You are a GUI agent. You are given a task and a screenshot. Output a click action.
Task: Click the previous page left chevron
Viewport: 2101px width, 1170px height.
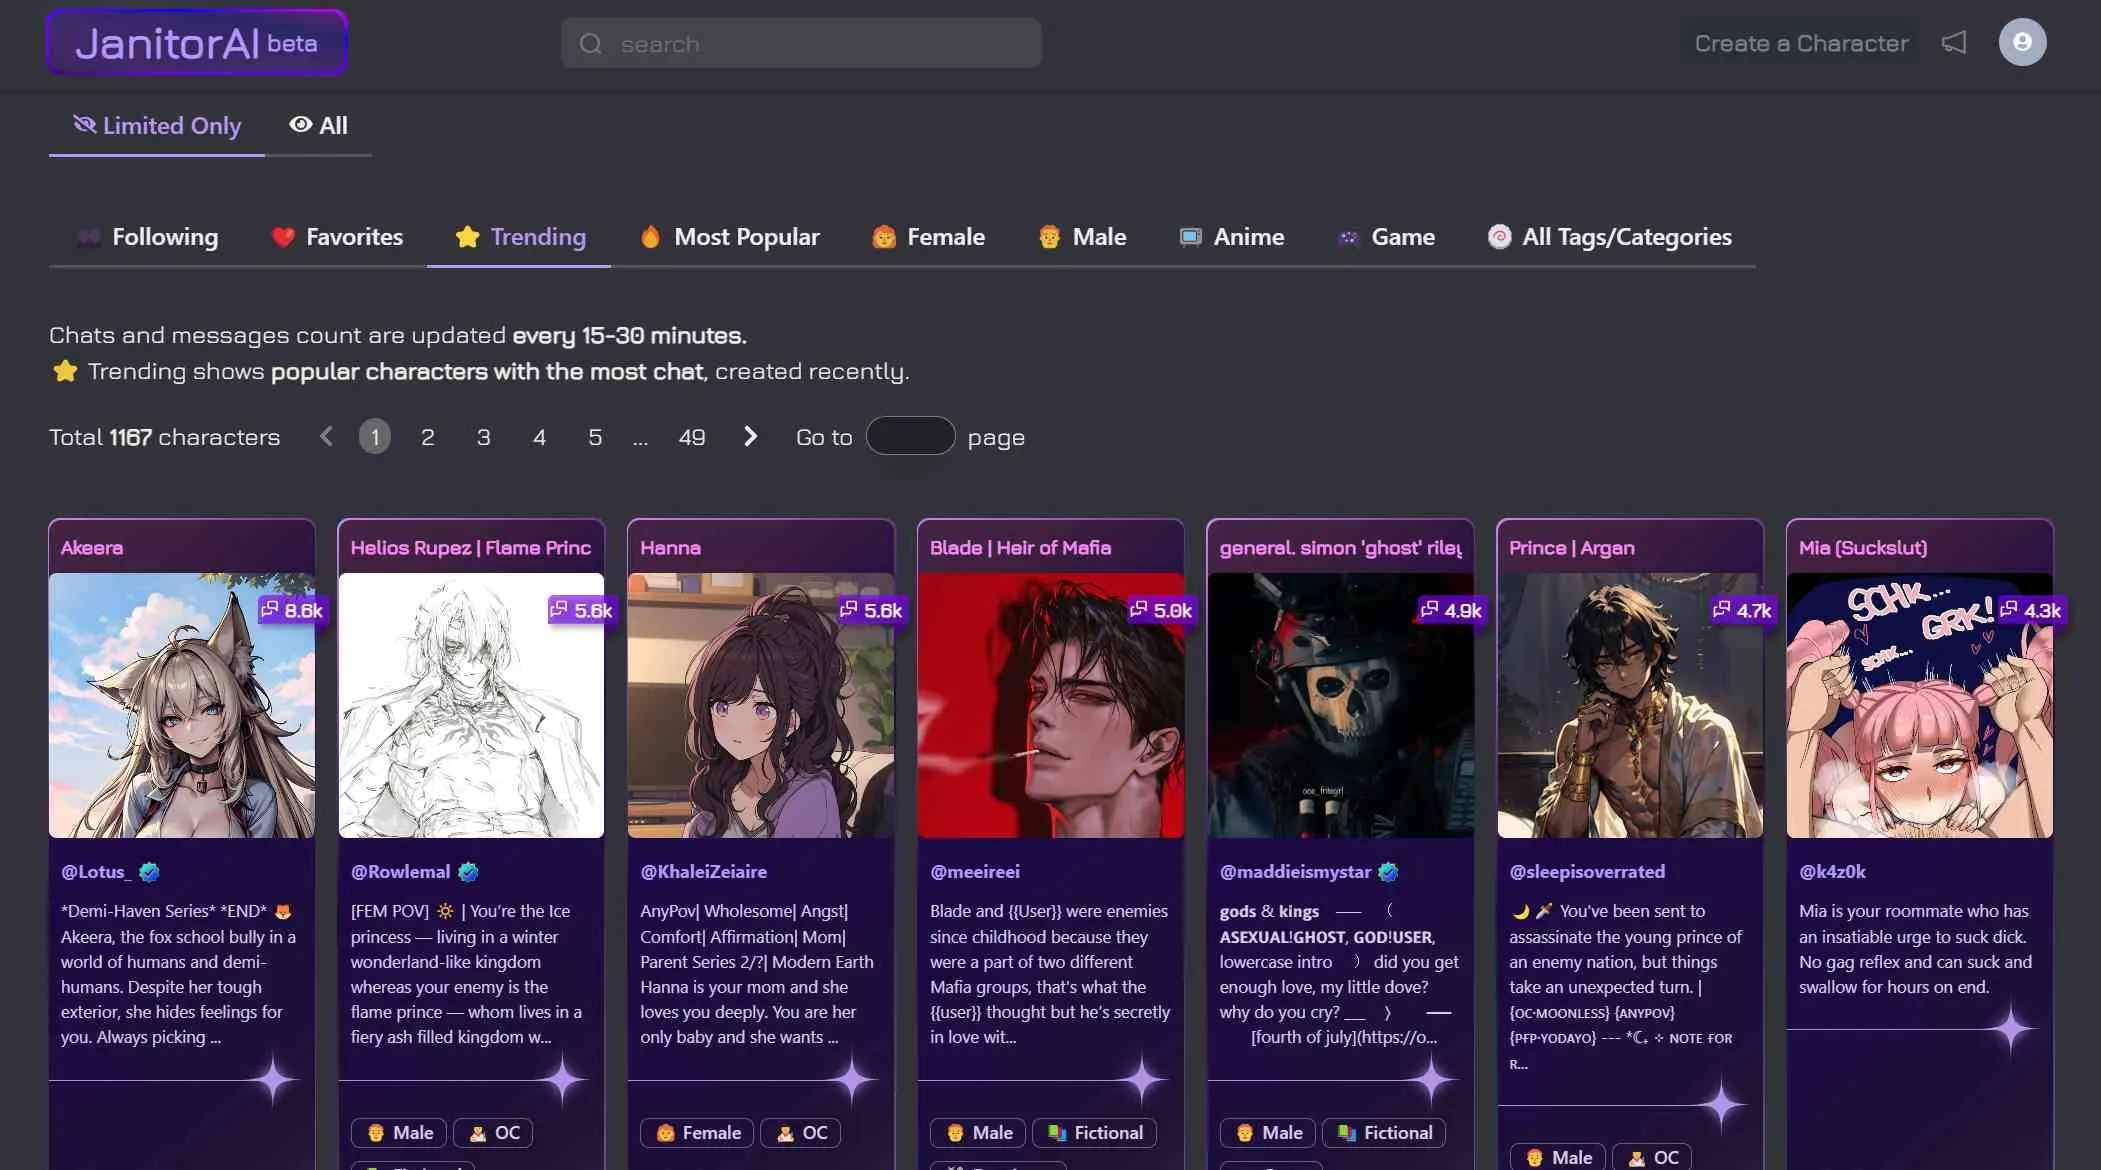point(326,437)
